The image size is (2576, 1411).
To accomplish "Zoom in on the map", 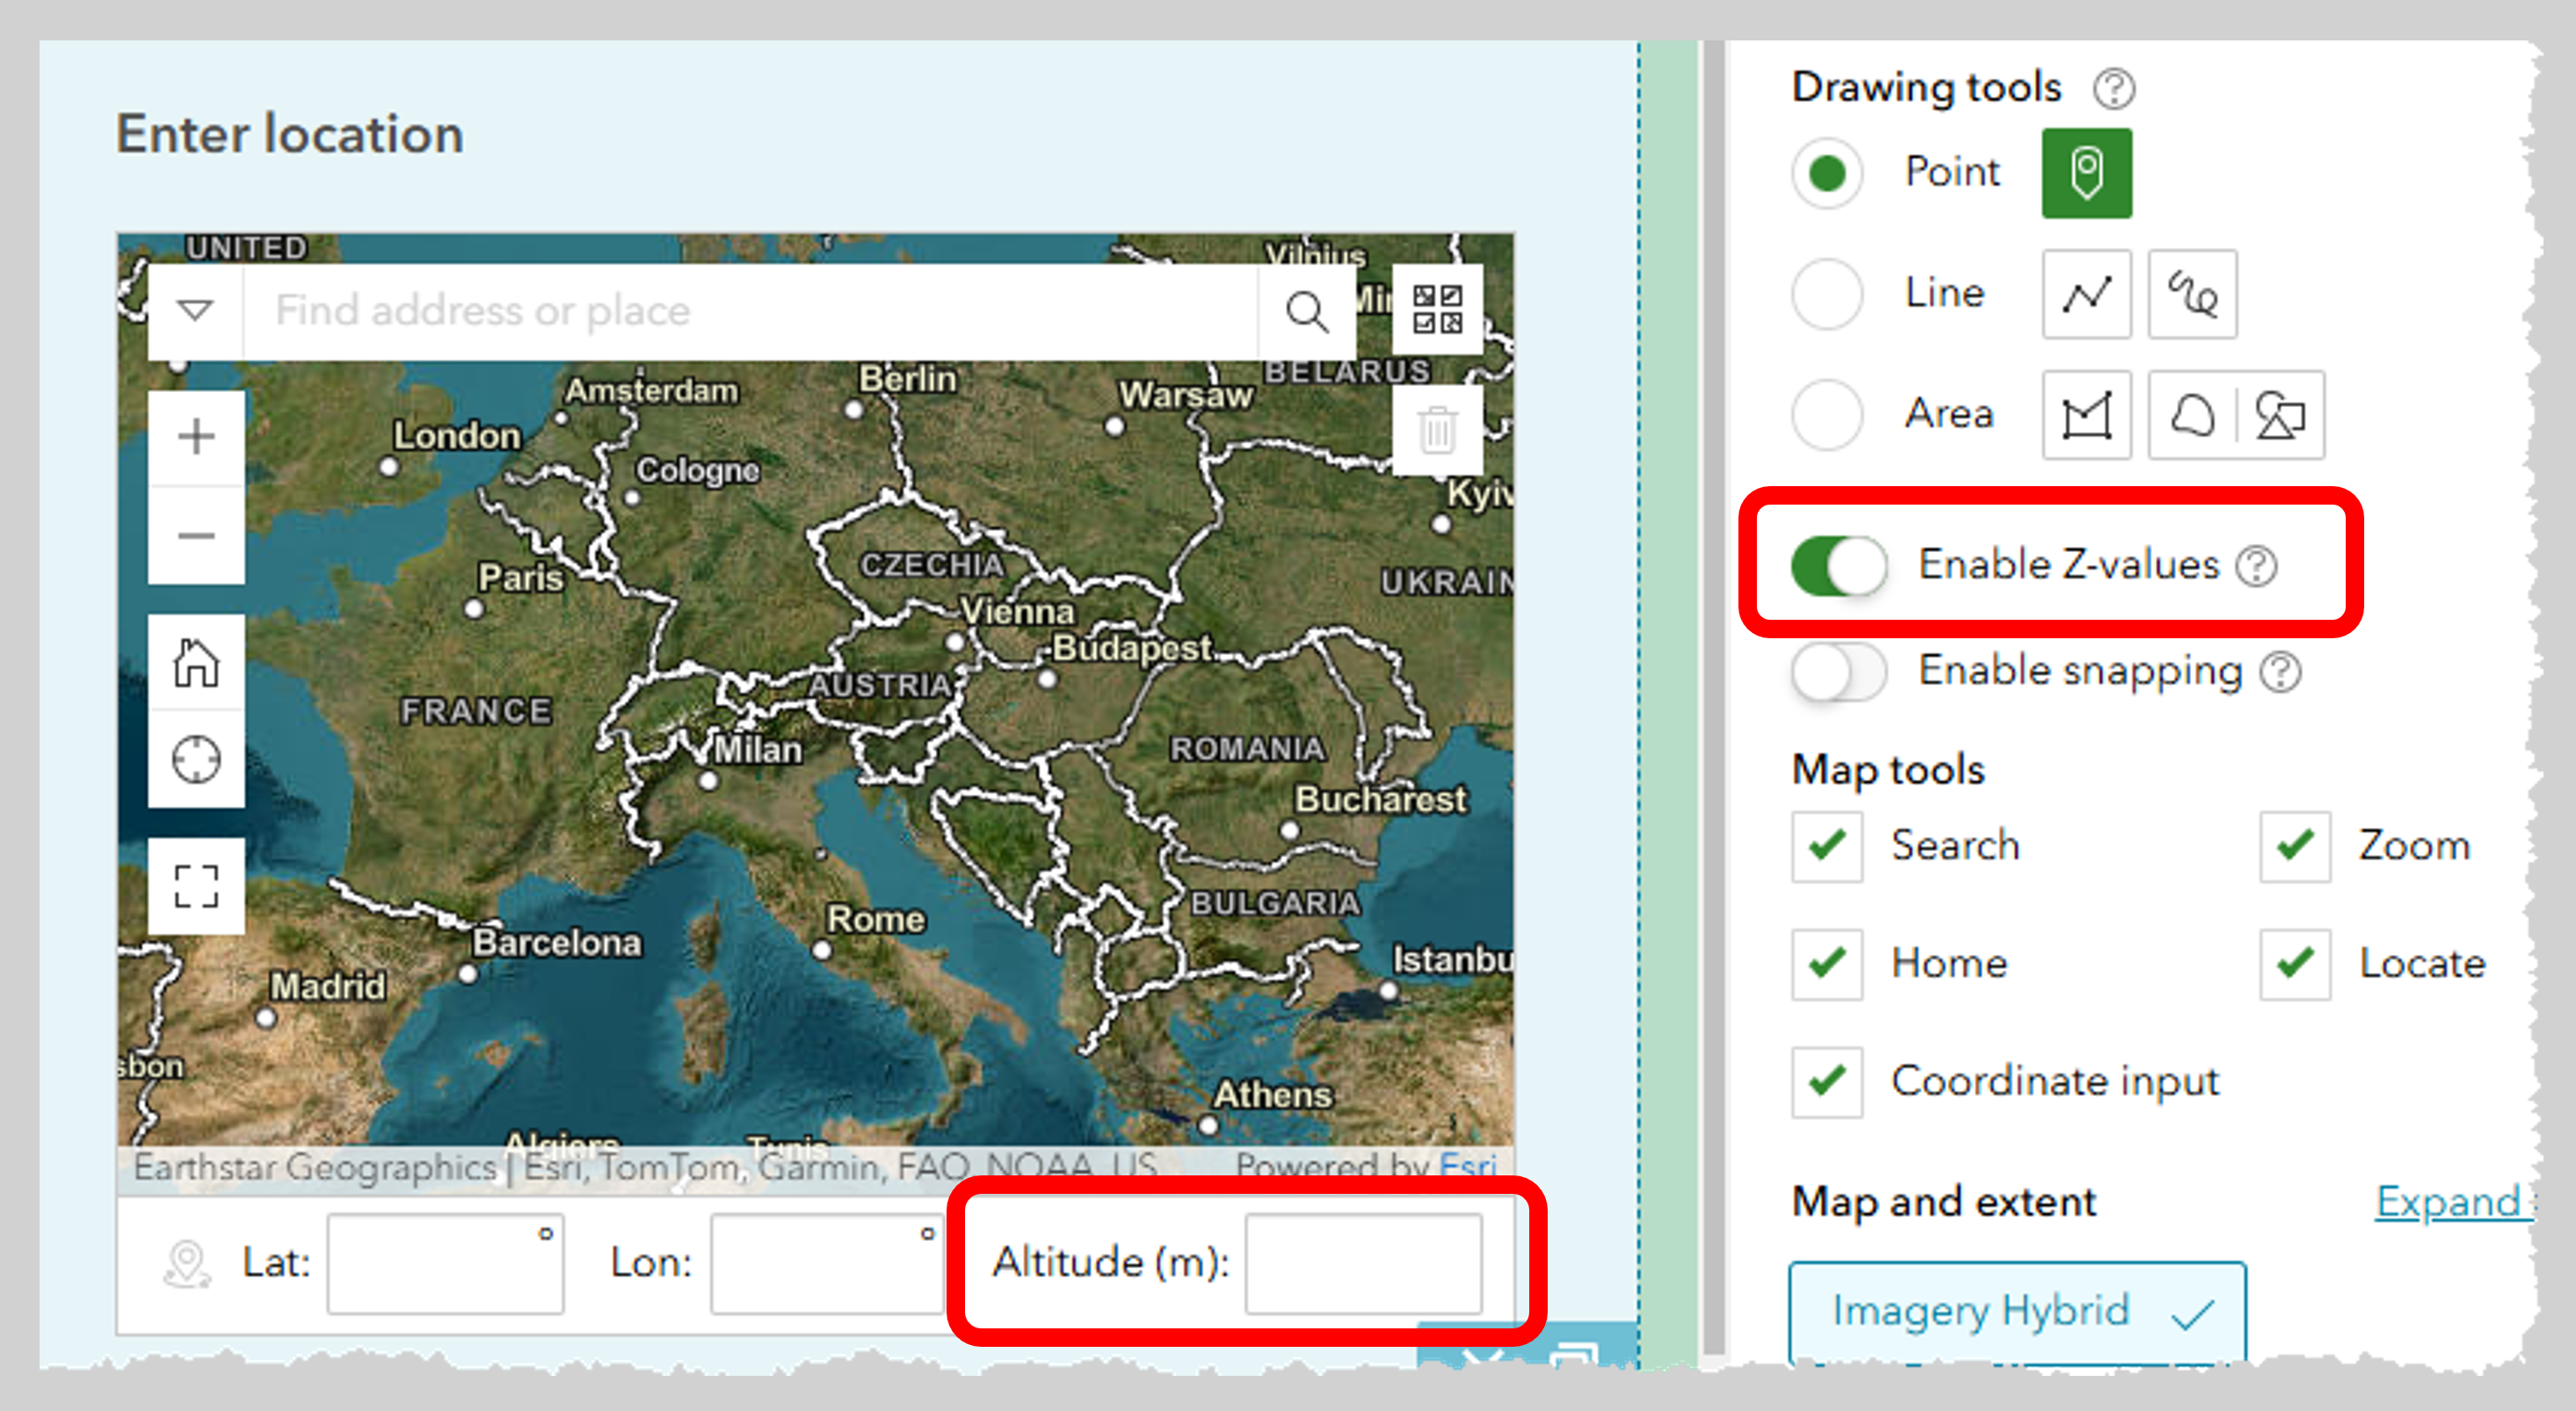I will point(196,437).
